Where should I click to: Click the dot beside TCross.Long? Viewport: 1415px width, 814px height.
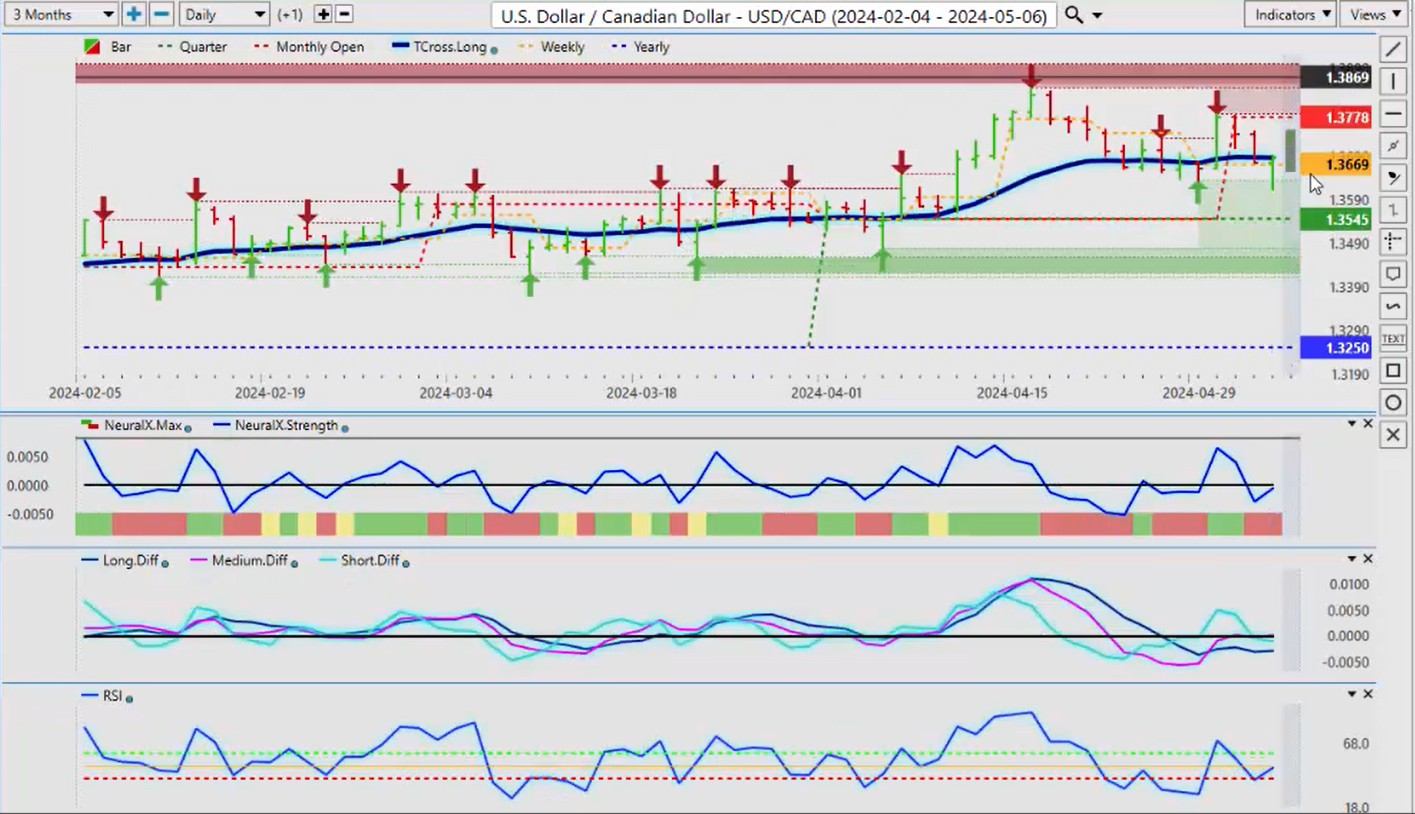[493, 49]
